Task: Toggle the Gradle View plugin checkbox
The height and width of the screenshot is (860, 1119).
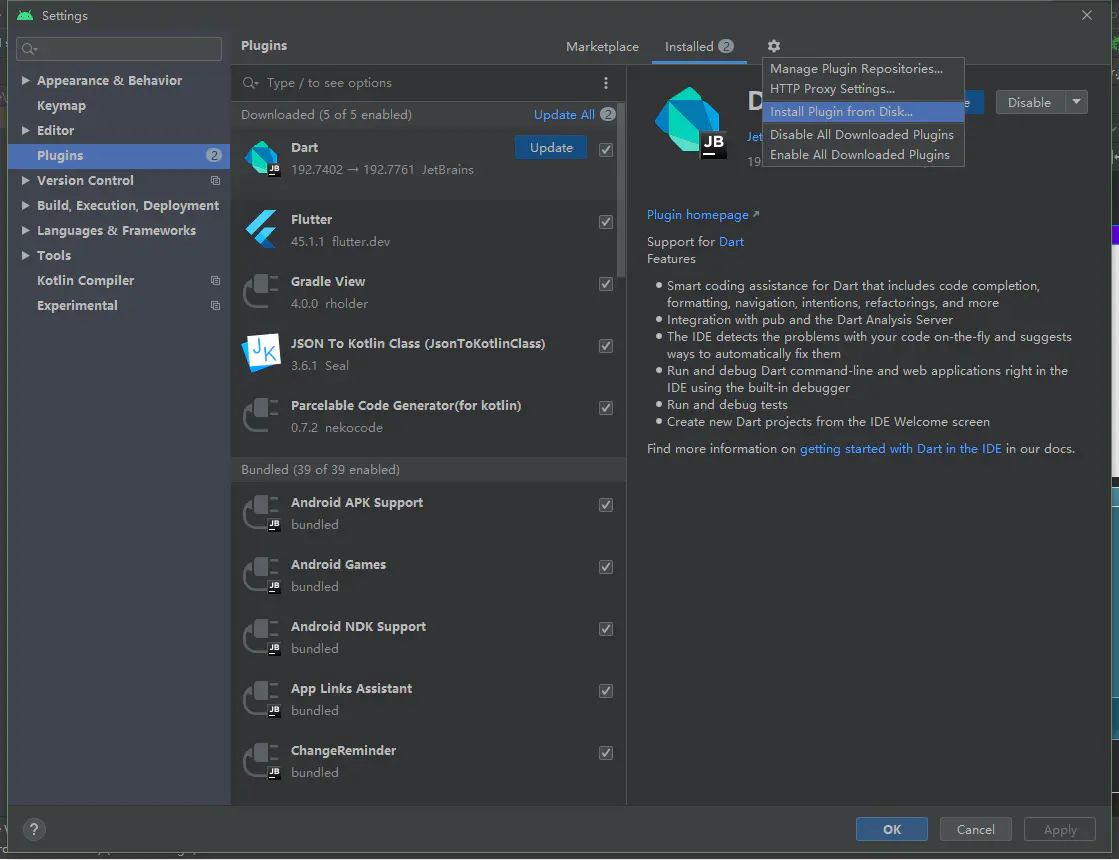Action: coord(606,284)
